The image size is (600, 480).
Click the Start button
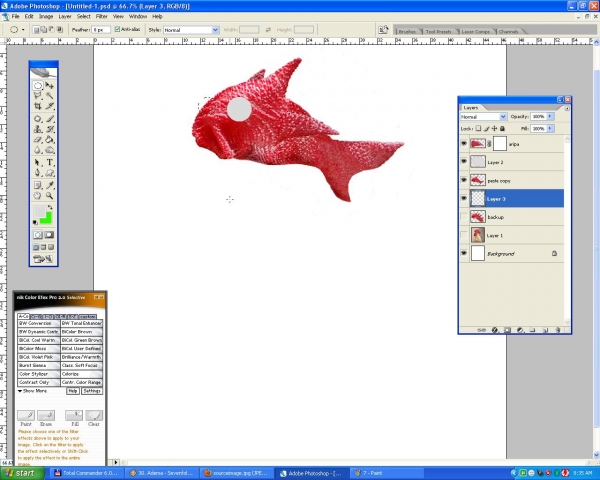pyautogui.click(x=23, y=473)
